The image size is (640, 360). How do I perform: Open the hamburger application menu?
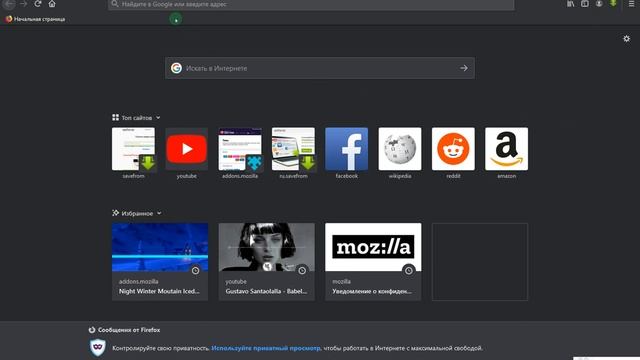click(631, 4)
